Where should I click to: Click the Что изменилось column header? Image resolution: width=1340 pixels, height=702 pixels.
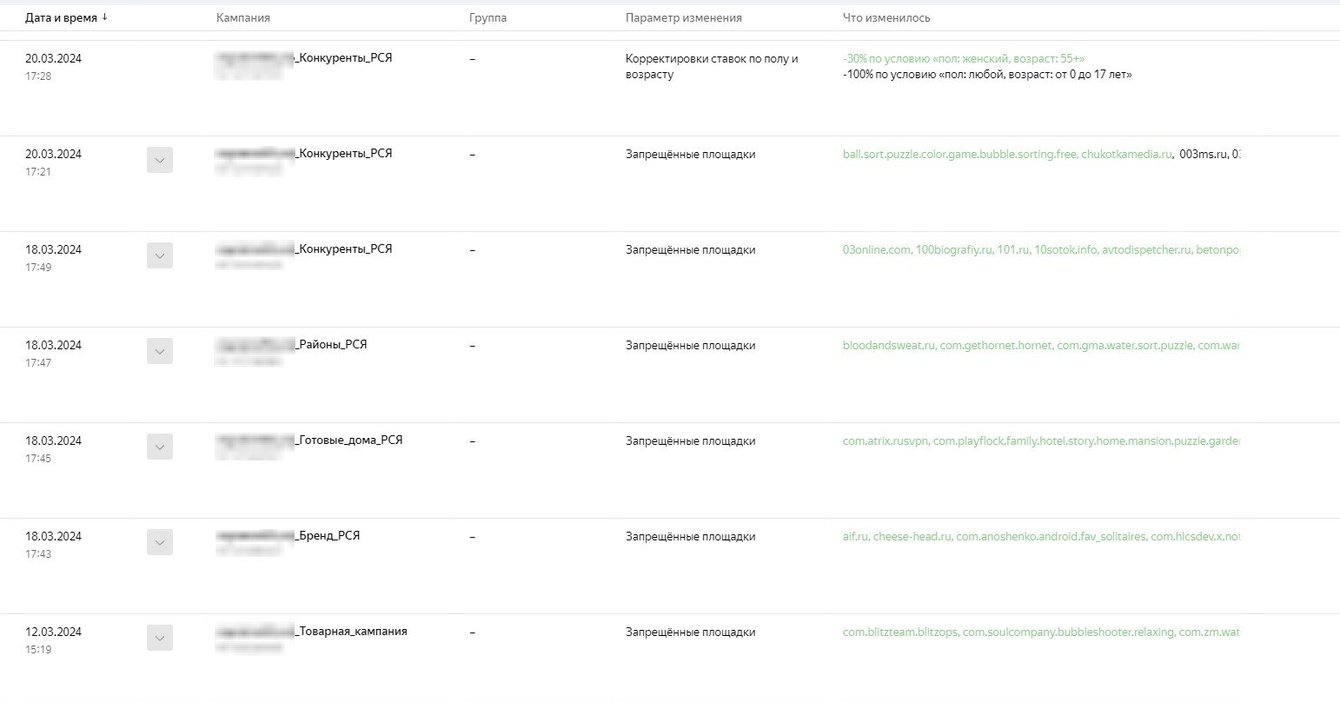pyautogui.click(x=886, y=18)
